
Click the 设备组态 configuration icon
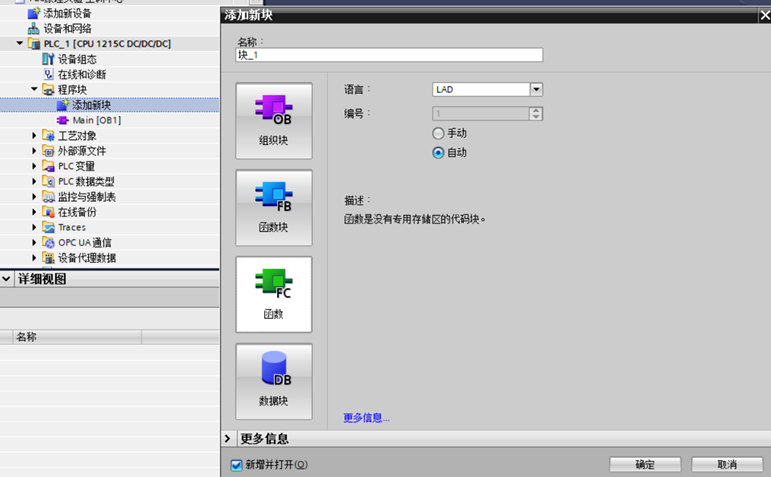click(48, 59)
